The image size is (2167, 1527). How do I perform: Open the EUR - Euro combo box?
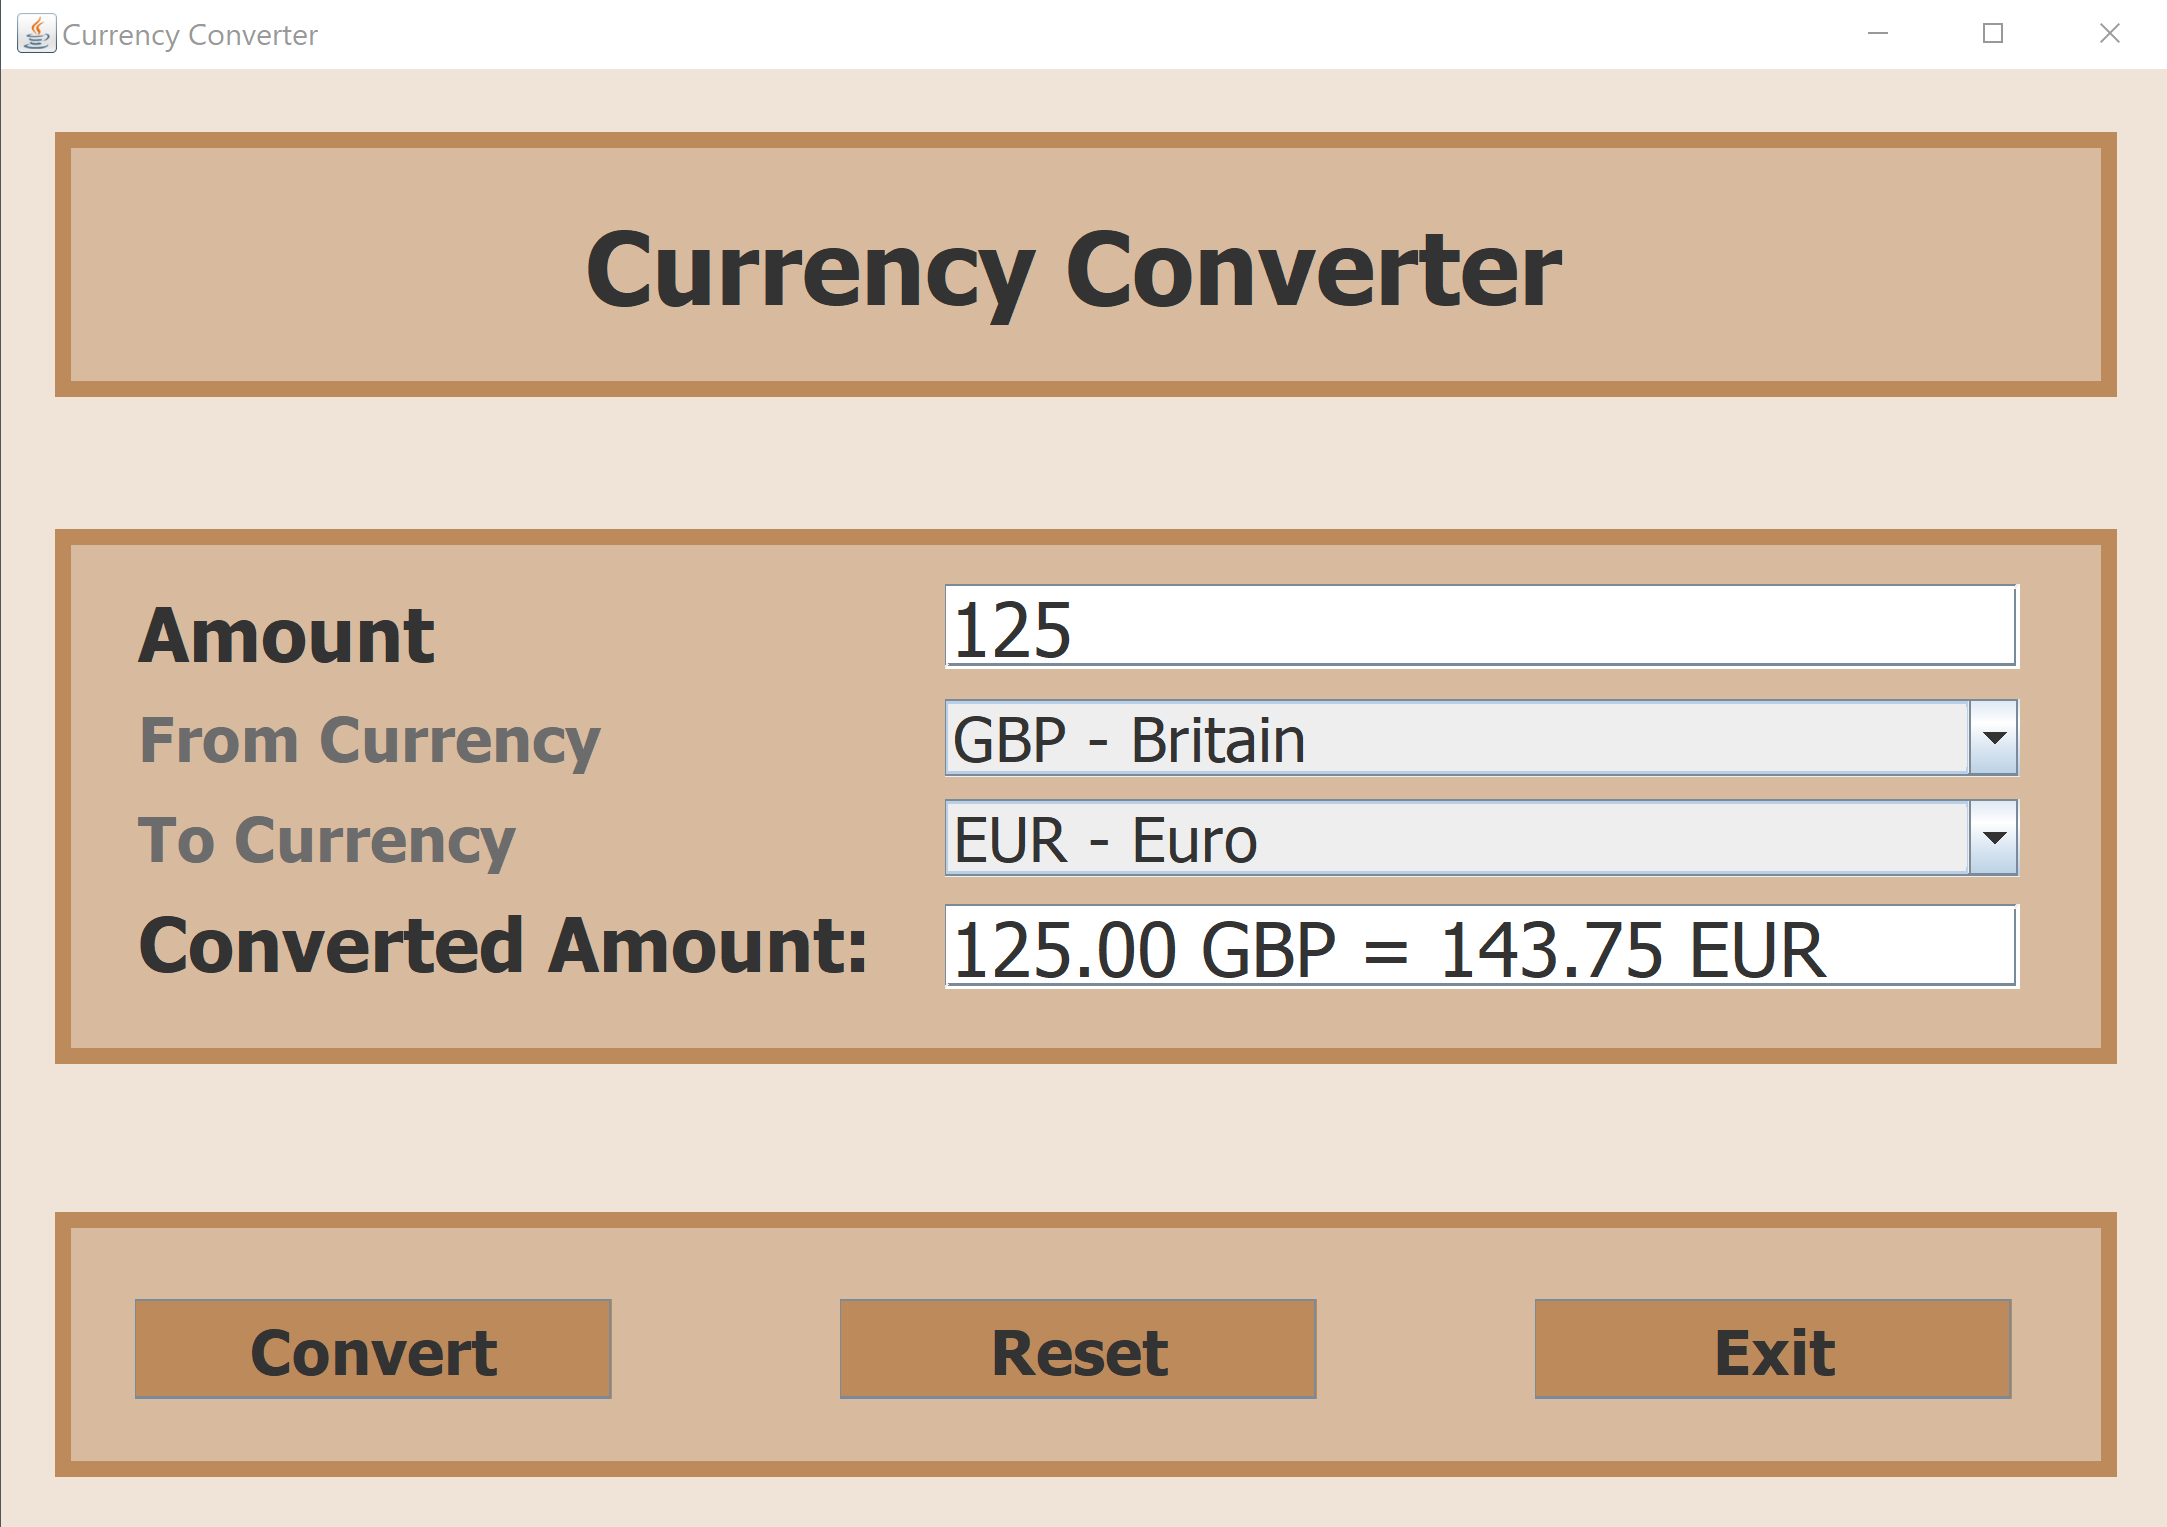tap(1456, 838)
